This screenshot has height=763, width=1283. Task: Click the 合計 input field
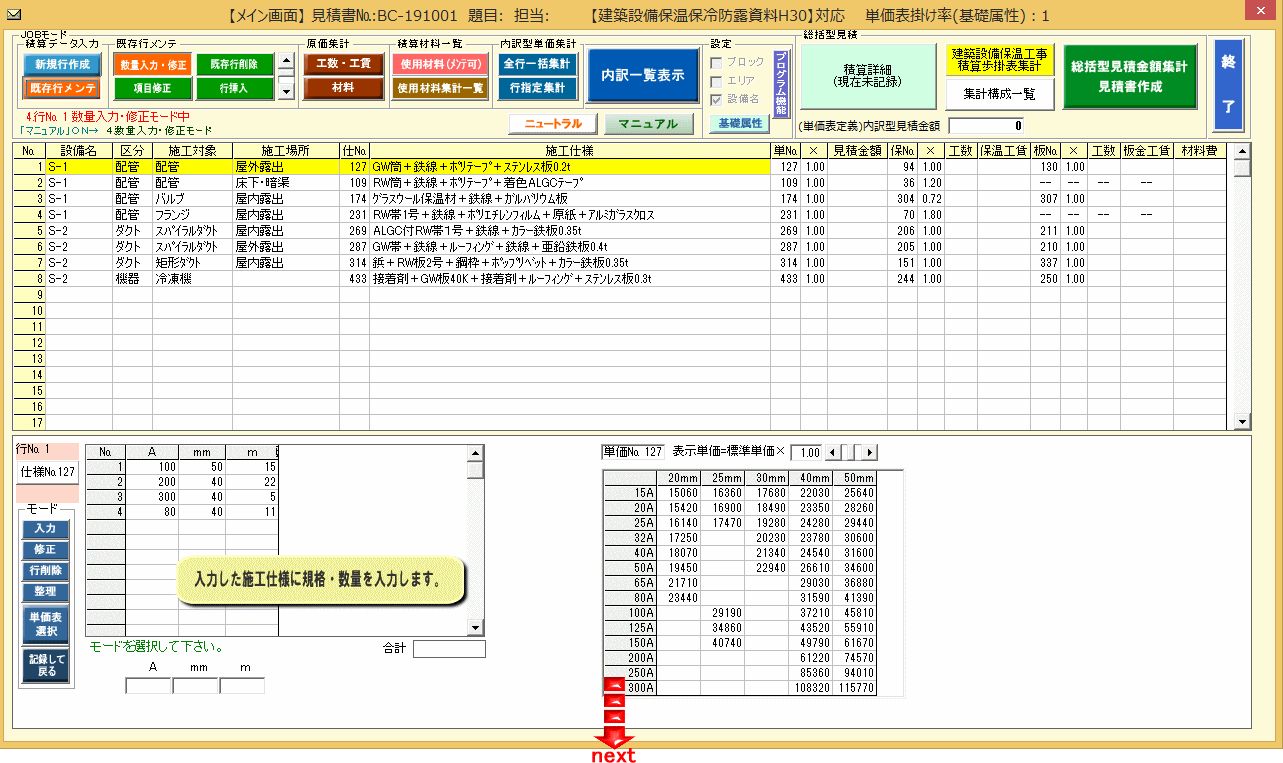[449, 649]
